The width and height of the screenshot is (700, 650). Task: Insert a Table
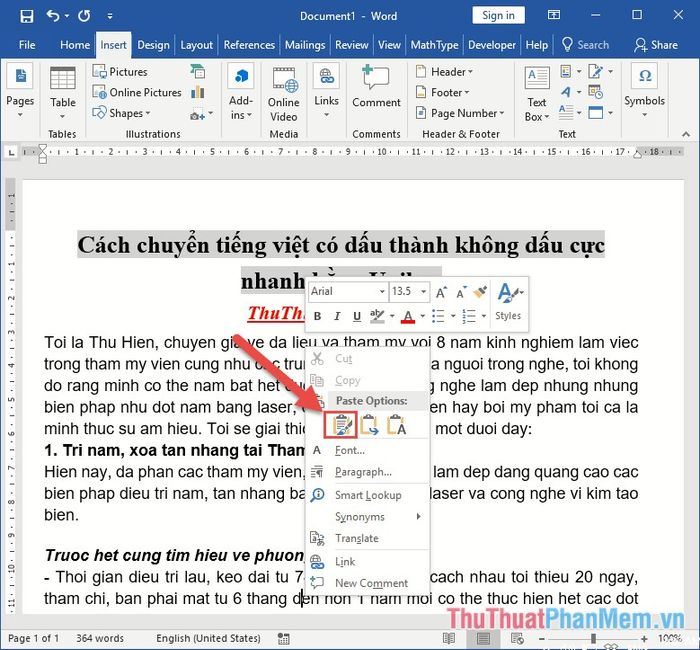click(x=62, y=94)
